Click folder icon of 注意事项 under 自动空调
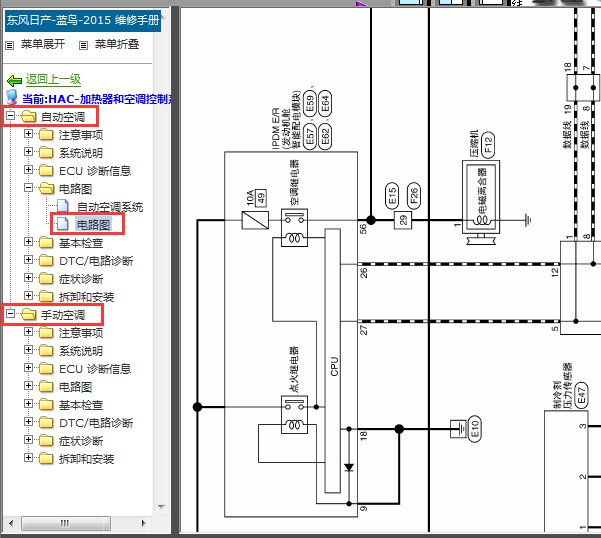Image resolution: width=601 pixels, height=538 pixels. tap(46, 134)
